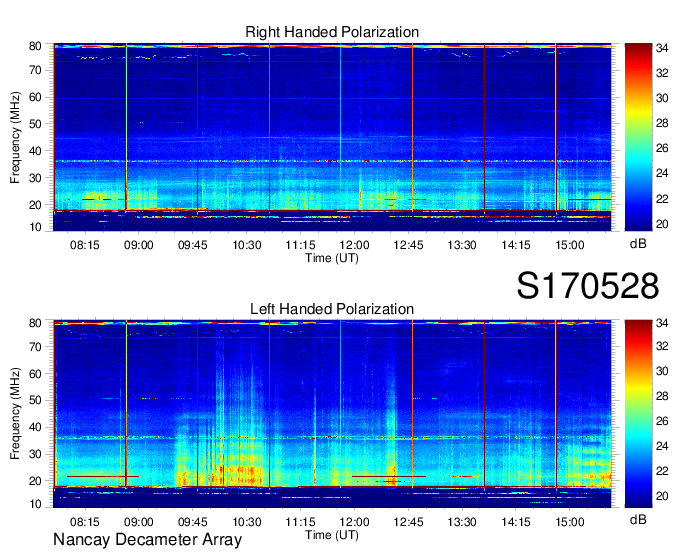Click the 34 value on Left Handed colorbar
This screenshot has height=552, width=680.
click(x=662, y=323)
